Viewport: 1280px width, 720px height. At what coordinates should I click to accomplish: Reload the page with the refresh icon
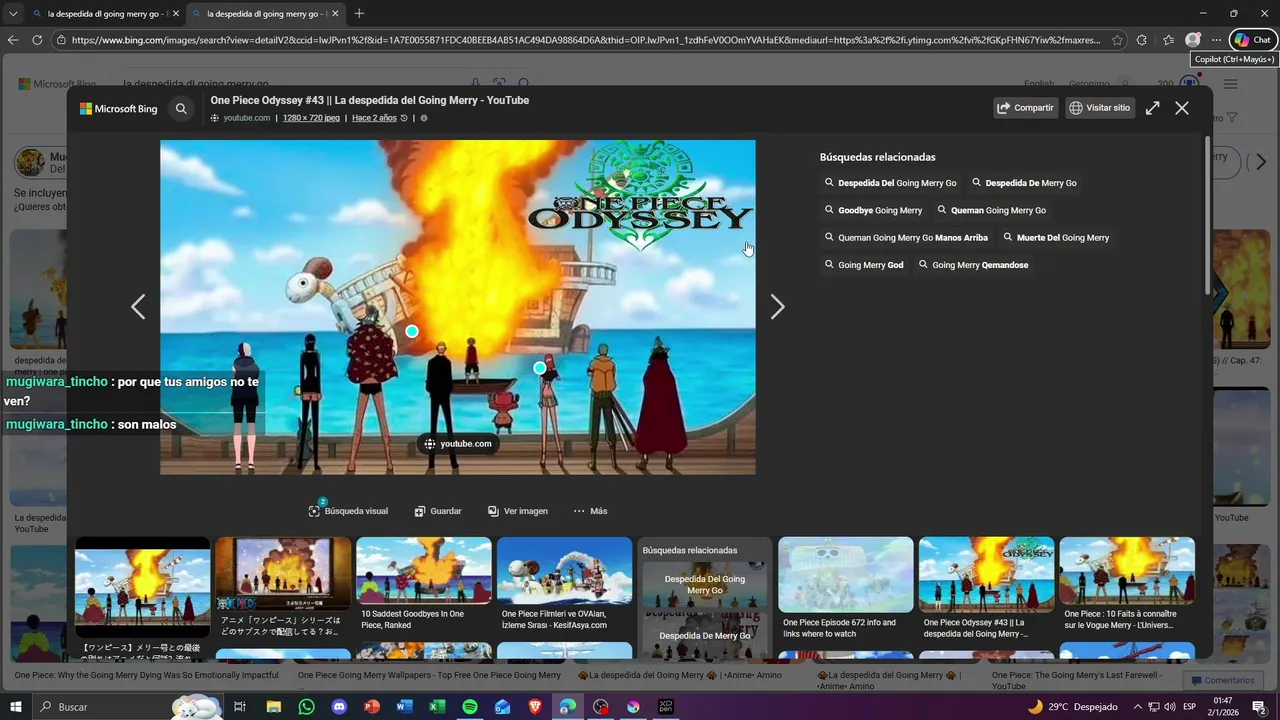coord(37,40)
